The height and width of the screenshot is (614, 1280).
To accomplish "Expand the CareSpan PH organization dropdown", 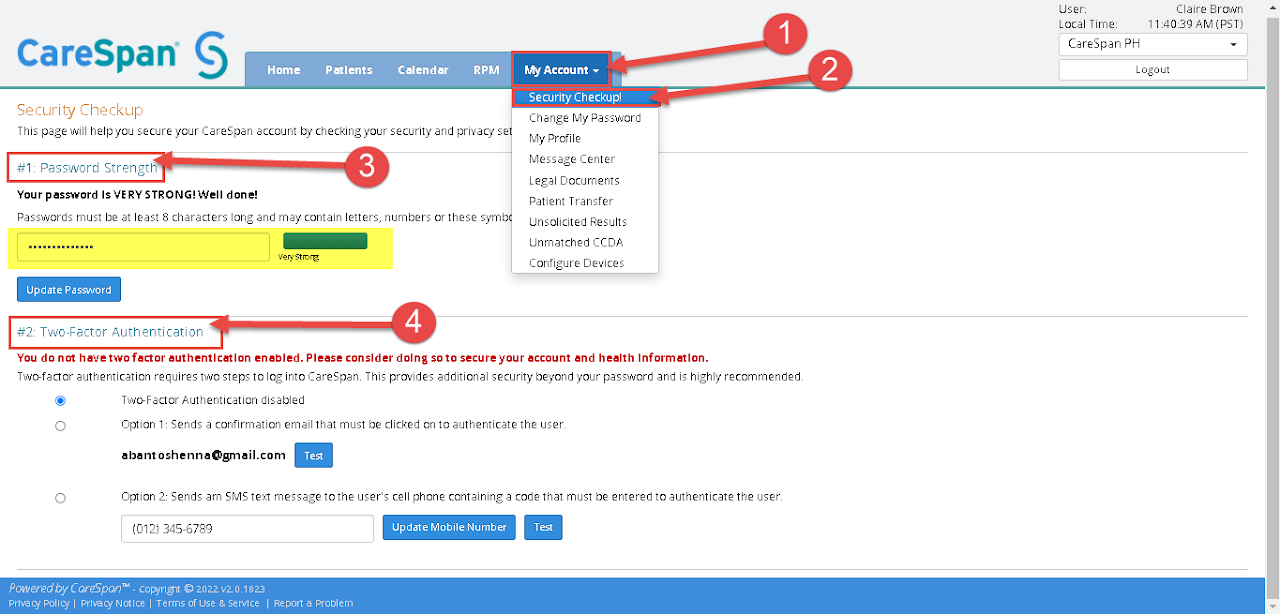I will click(x=1153, y=44).
